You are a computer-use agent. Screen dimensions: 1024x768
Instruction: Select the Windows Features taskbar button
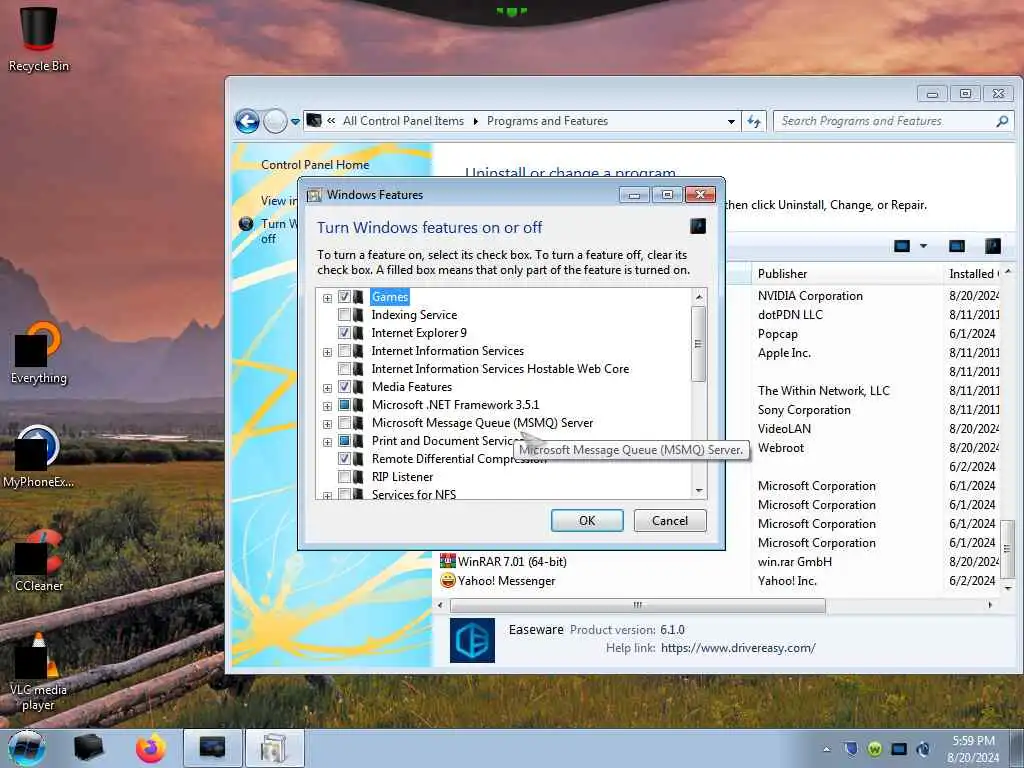(274, 748)
